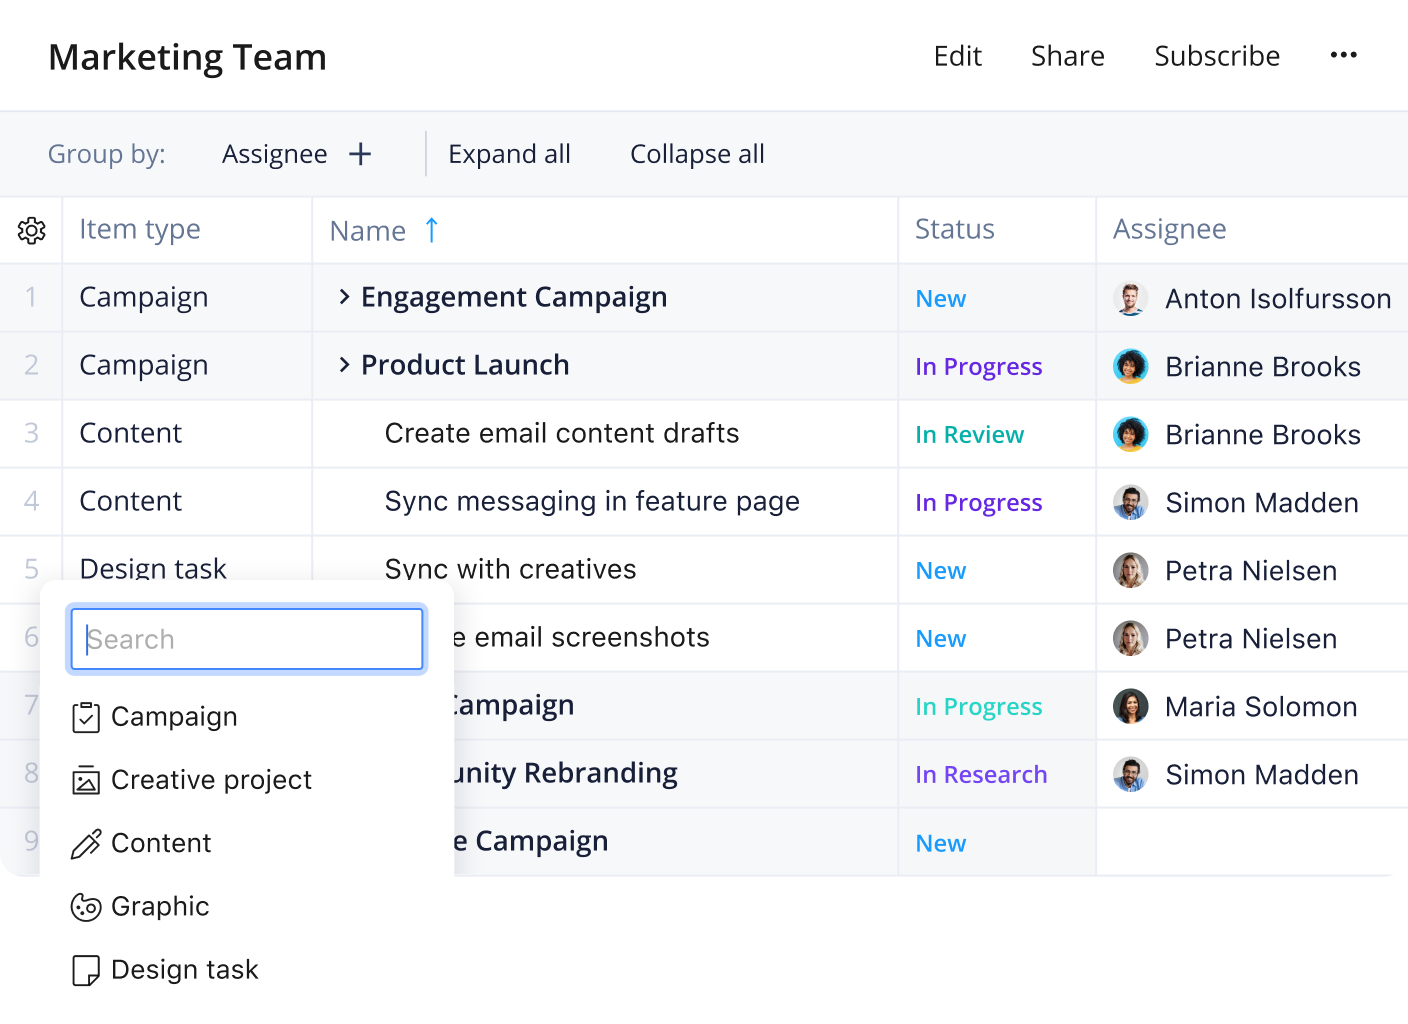The image size is (1408, 1024).
Task: Click the Design task sticky-note icon
Action: click(86, 970)
